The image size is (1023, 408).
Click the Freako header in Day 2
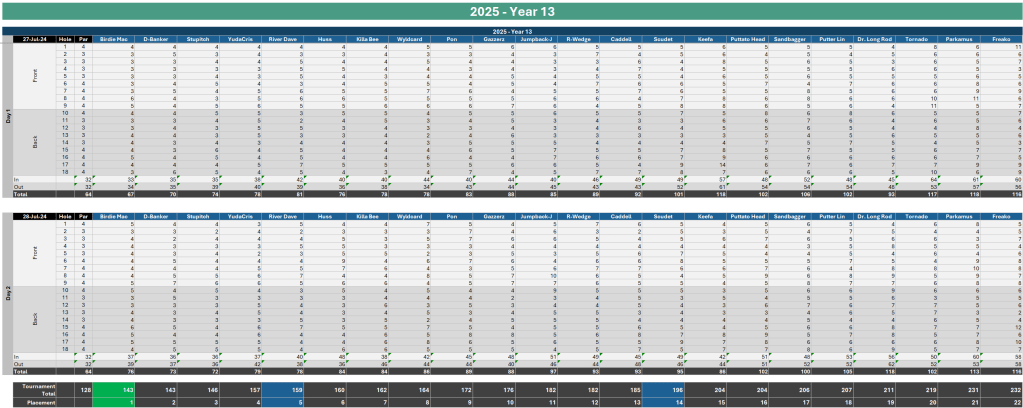[1003, 215]
